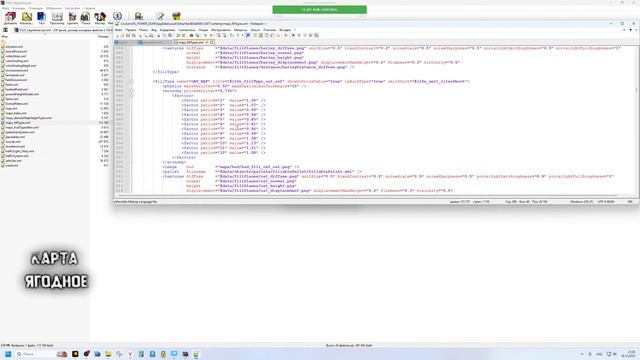Select maps_densityMapHeightTypes.xml in the archive list

[x=29, y=118]
